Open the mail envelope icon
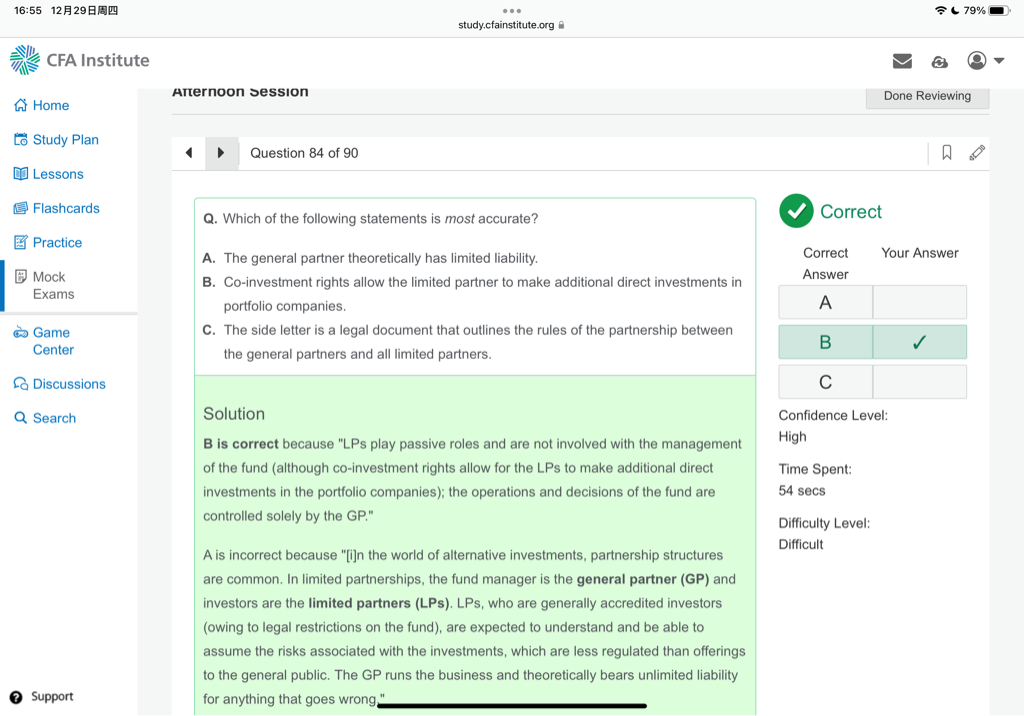 pos(902,61)
